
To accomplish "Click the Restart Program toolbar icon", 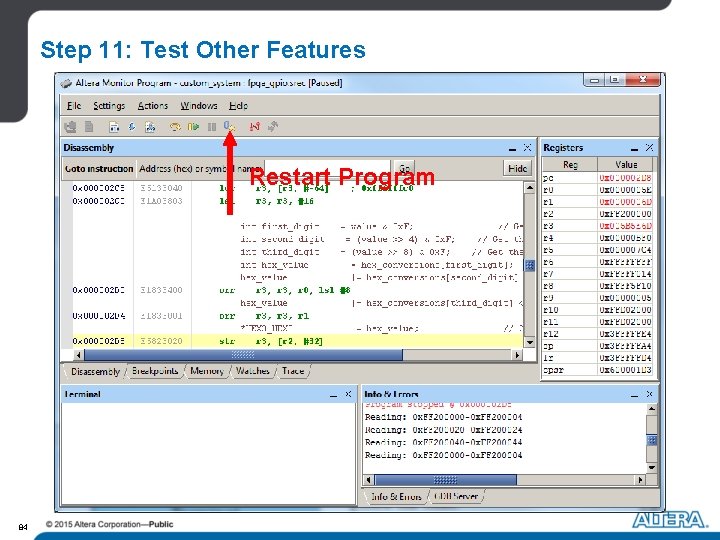I will pos(230,127).
